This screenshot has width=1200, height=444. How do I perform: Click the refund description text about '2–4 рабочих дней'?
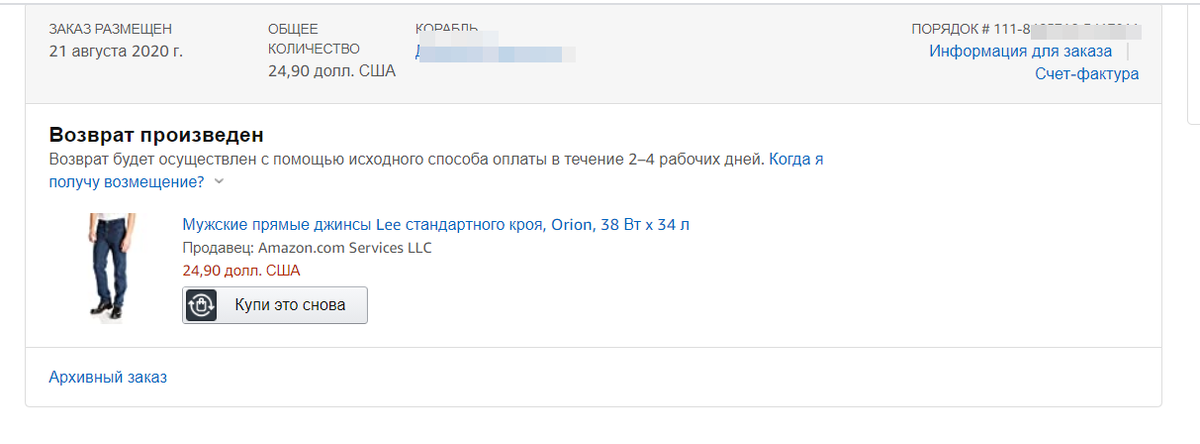click(407, 159)
